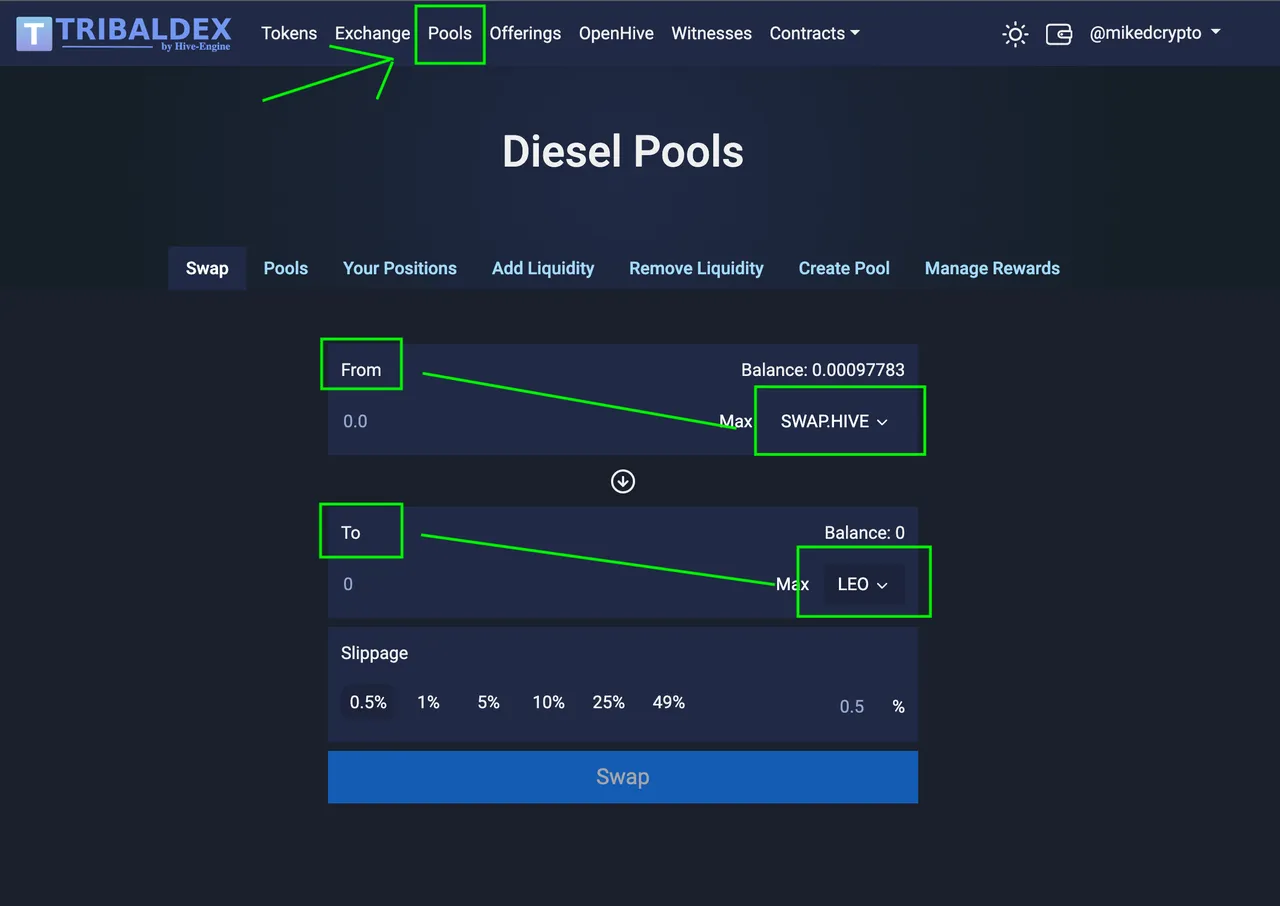Open the Offerings page

coord(525,33)
